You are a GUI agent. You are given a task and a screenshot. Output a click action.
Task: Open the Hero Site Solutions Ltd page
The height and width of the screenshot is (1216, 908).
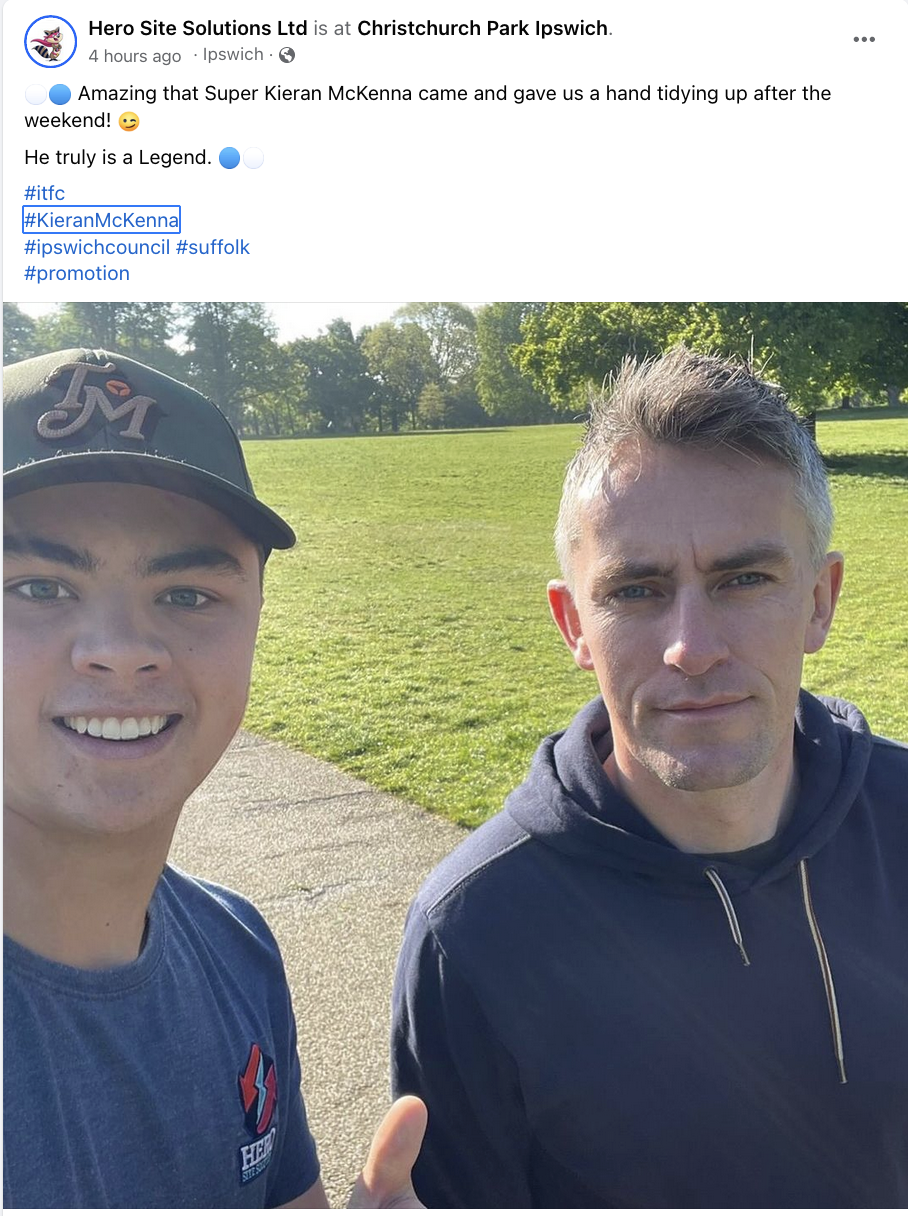198,28
